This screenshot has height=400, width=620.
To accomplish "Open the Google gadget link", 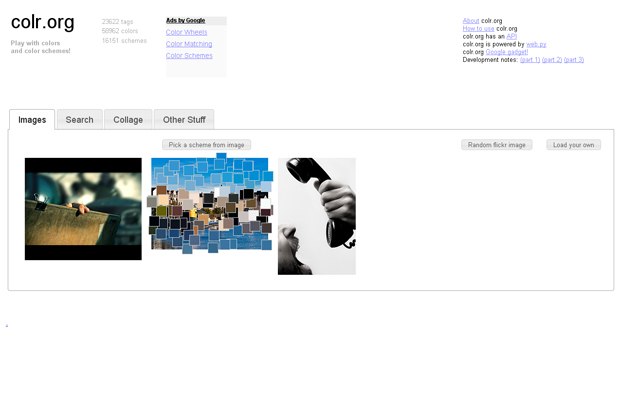I will [x=507, y=52].
